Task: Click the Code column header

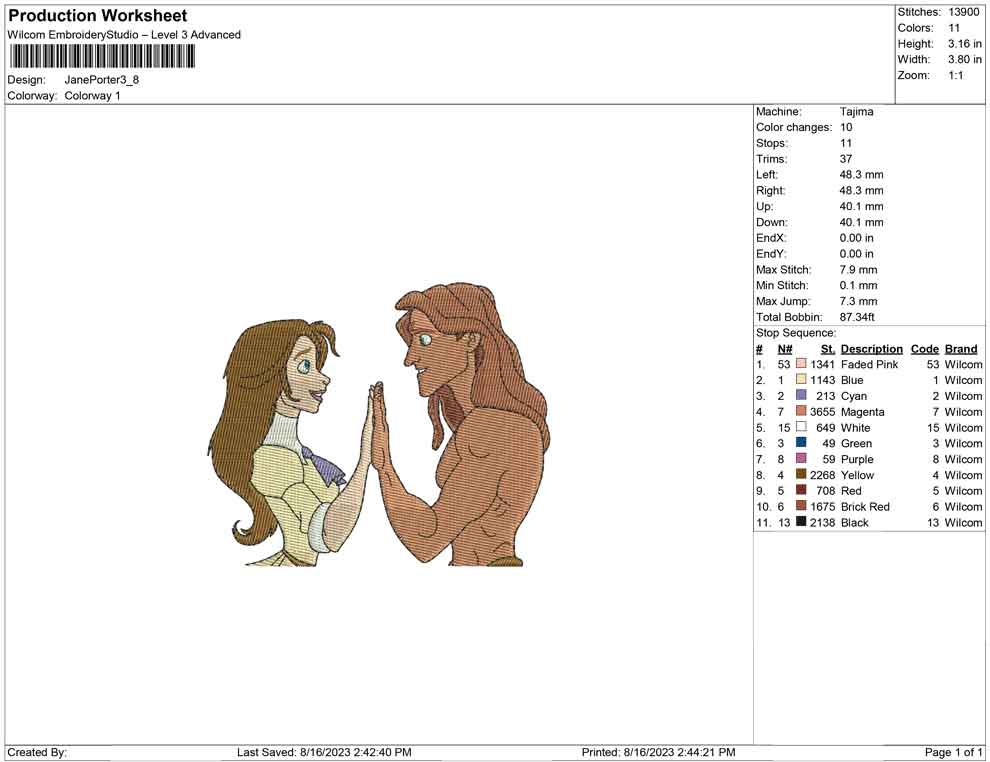Action: click(924, 349)
